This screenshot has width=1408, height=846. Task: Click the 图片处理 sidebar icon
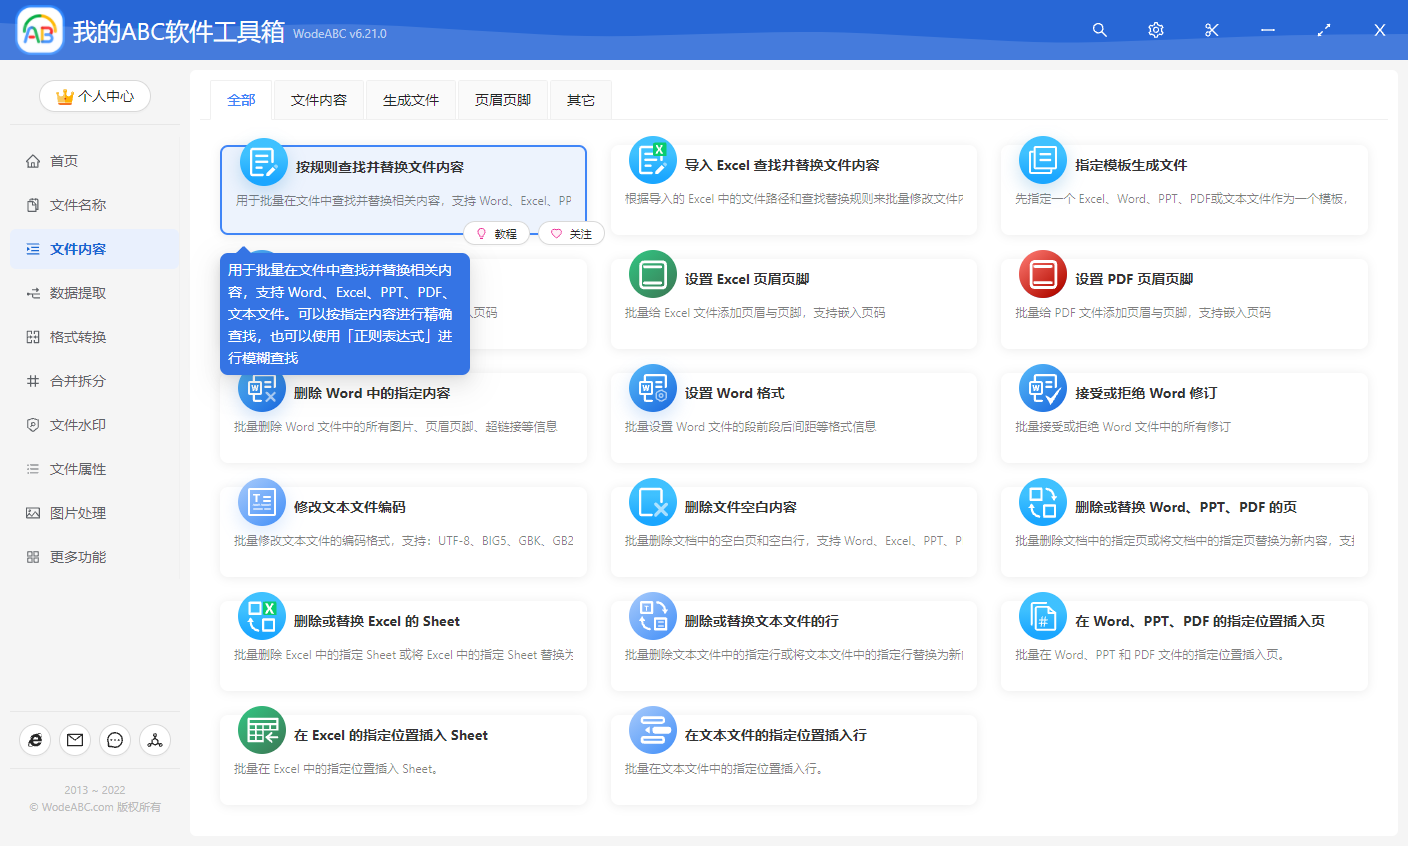coord(35,512)
